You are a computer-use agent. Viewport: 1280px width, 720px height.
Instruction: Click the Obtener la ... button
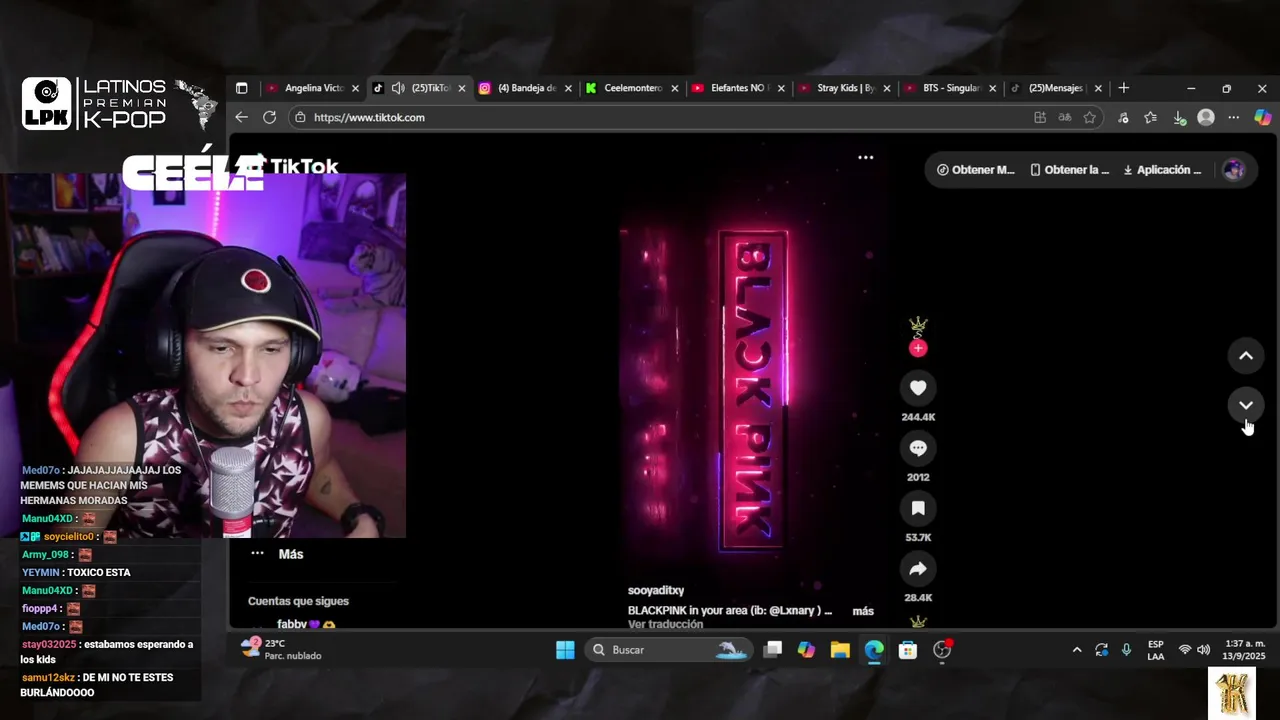1070,170
